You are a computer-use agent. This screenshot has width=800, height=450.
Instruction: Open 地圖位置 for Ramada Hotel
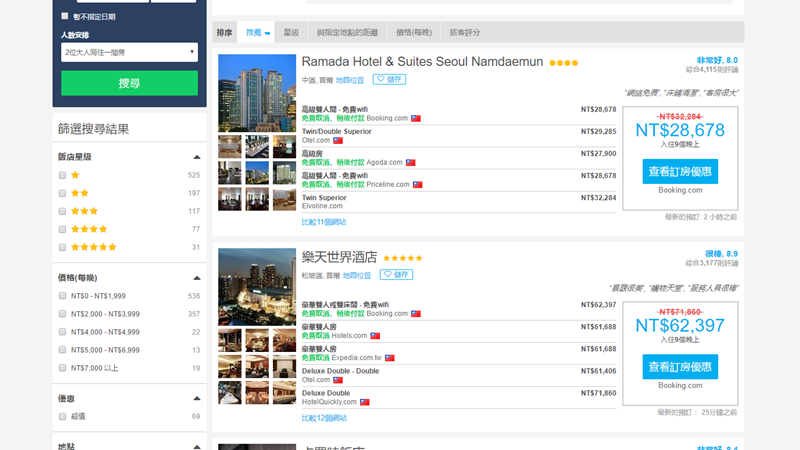coord(350,80)
